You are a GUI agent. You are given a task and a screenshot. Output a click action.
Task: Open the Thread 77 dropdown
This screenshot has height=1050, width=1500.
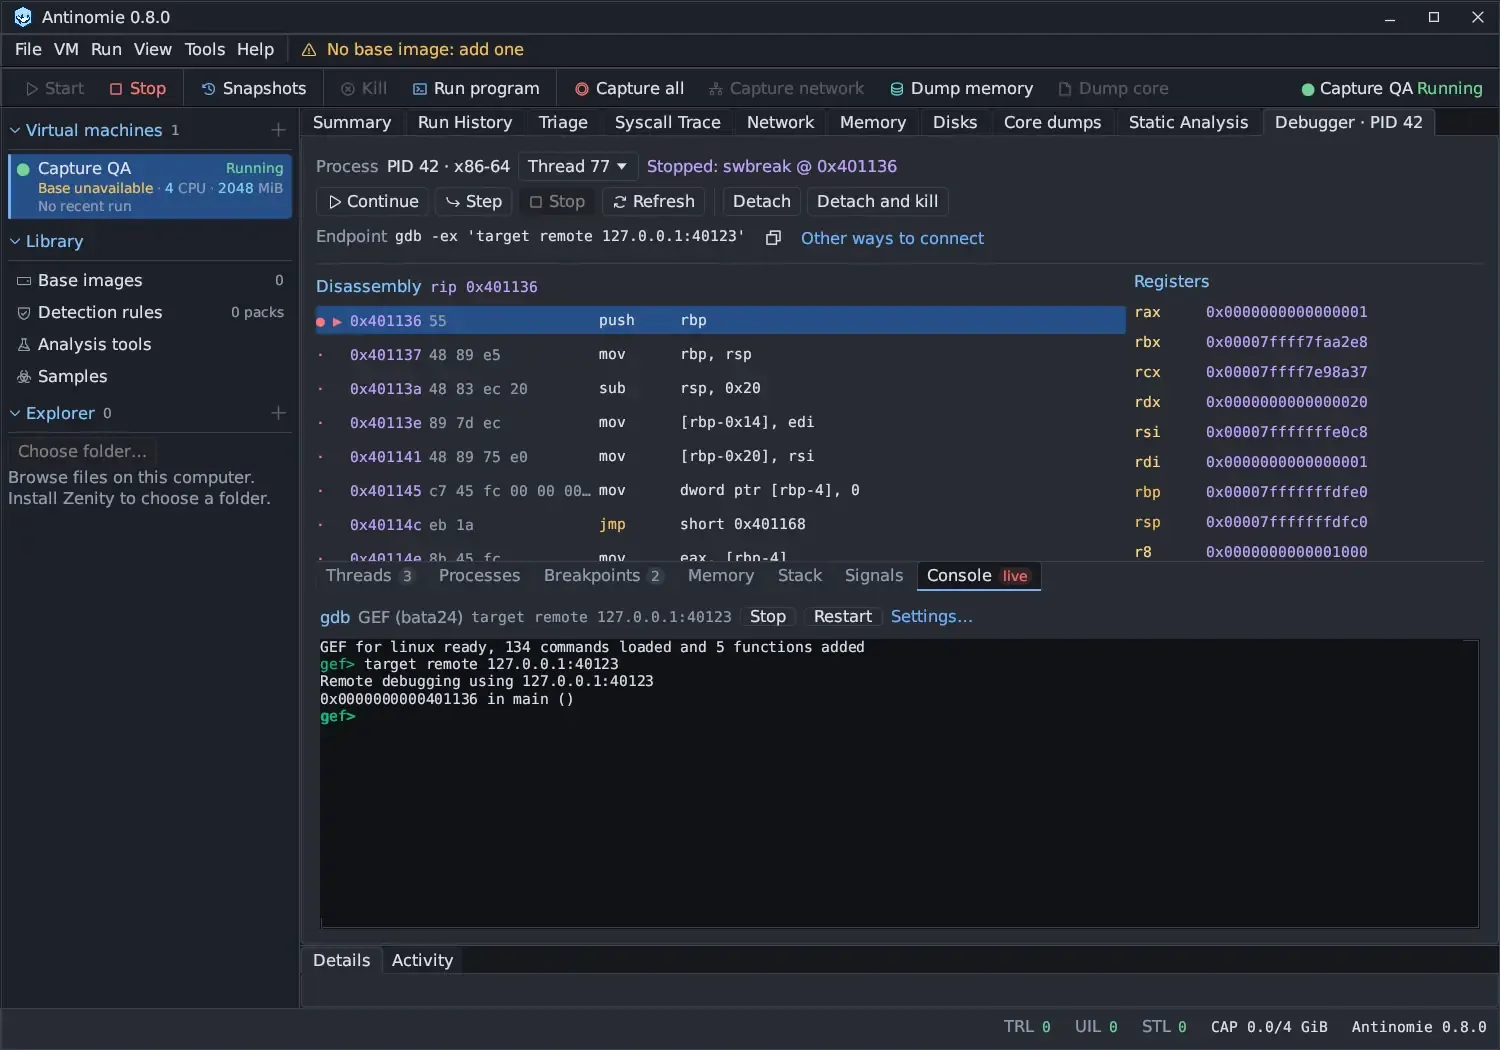[577, 166]
